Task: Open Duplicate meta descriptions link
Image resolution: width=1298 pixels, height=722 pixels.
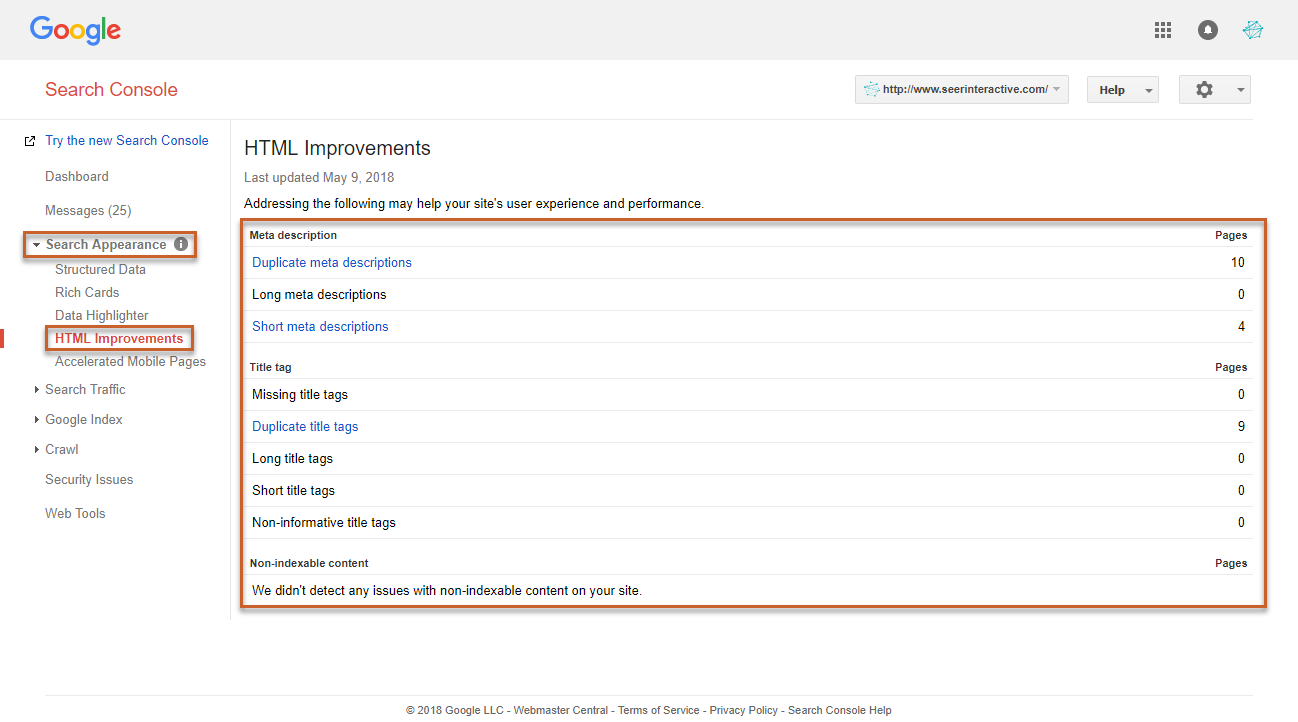Action: click(x=331, y=262)
